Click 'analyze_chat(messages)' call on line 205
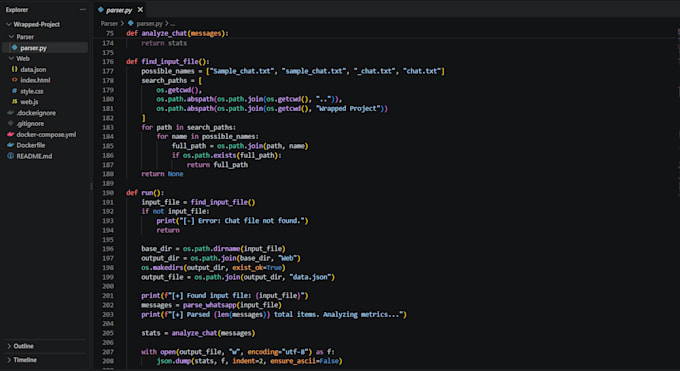 point(213,333)
